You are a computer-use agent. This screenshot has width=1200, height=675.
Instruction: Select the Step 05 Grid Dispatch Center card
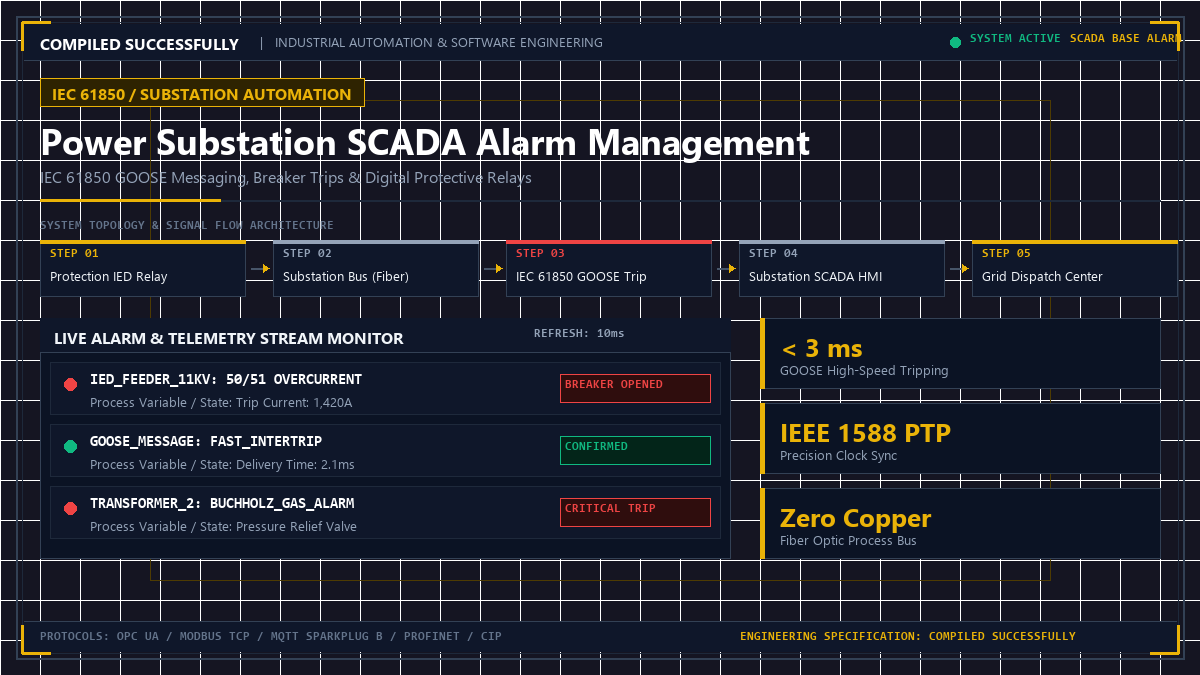[1074, 268]
